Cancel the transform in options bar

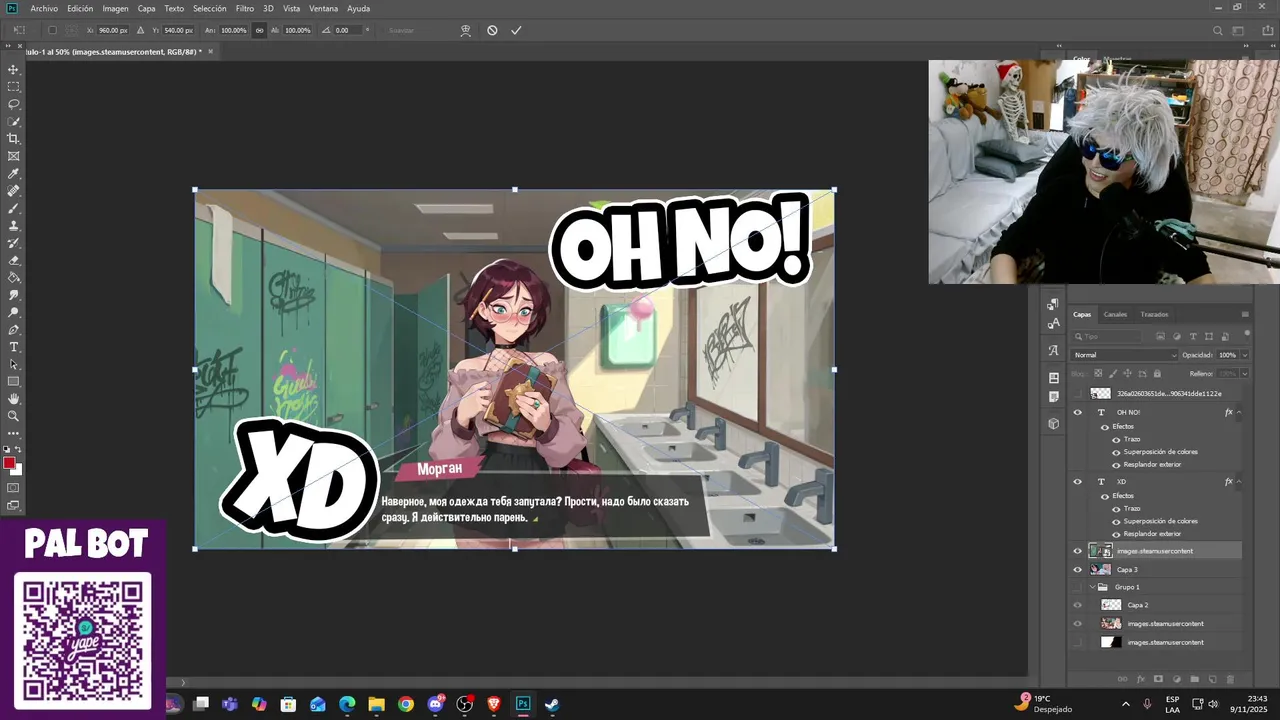click(492, 30)
